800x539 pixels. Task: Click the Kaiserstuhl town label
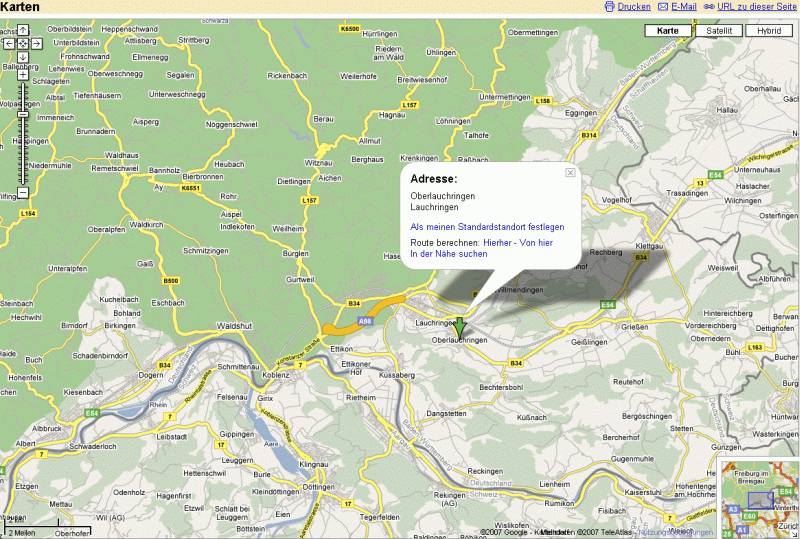coord(643,493)
